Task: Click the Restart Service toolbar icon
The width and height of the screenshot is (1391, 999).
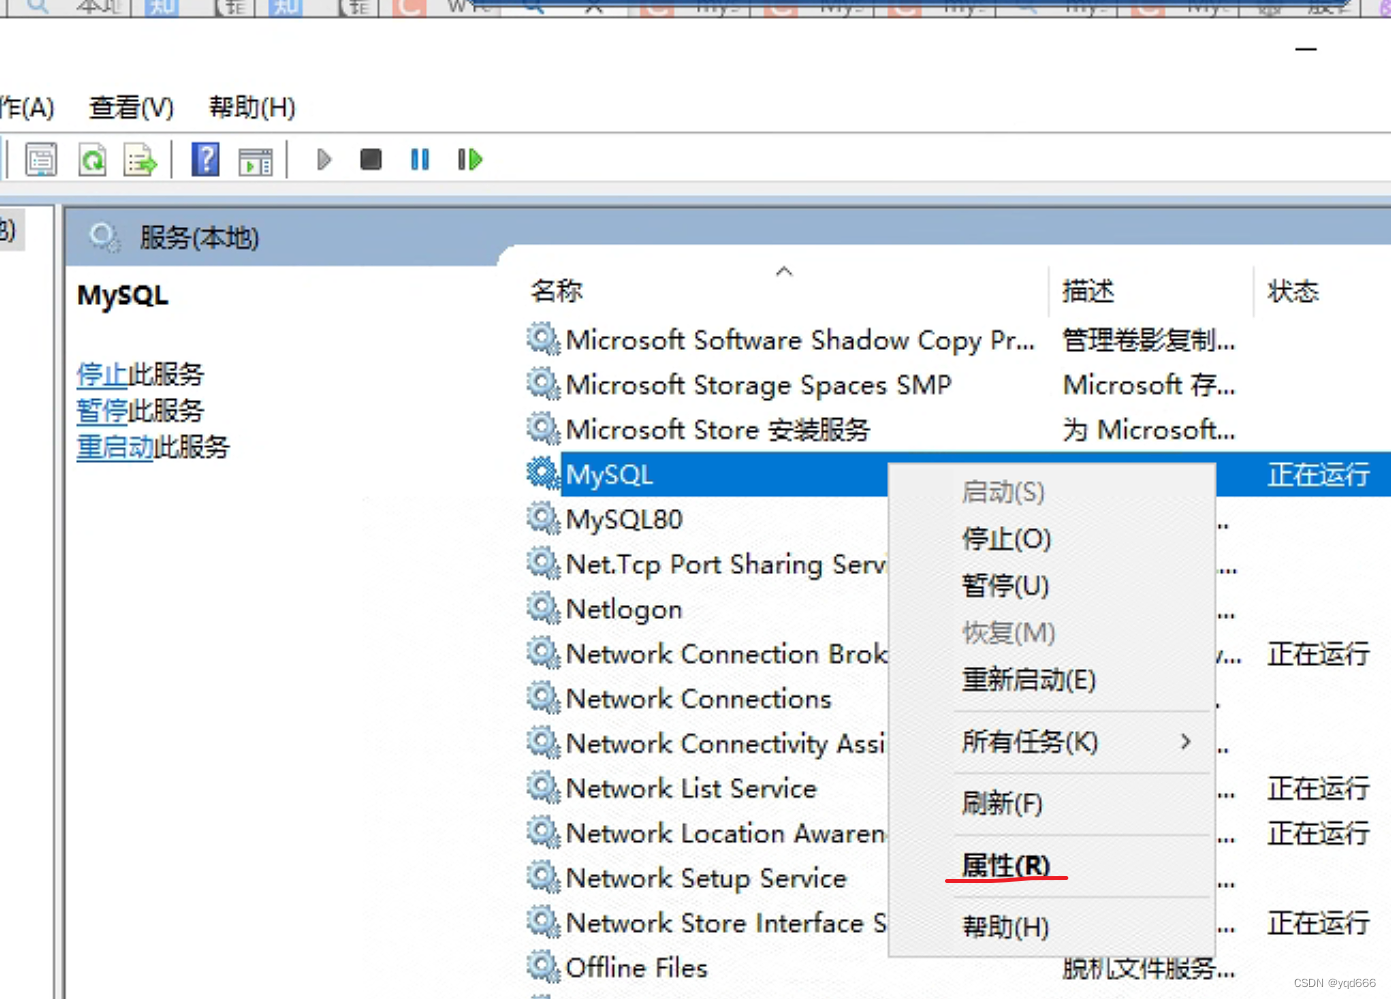Action: pos(469,160)
